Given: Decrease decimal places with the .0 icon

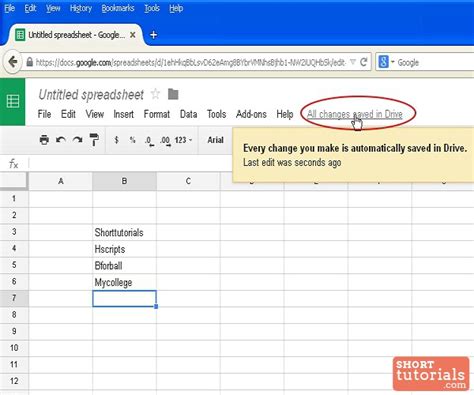Looking at the screenshot, I should point(149,141).
